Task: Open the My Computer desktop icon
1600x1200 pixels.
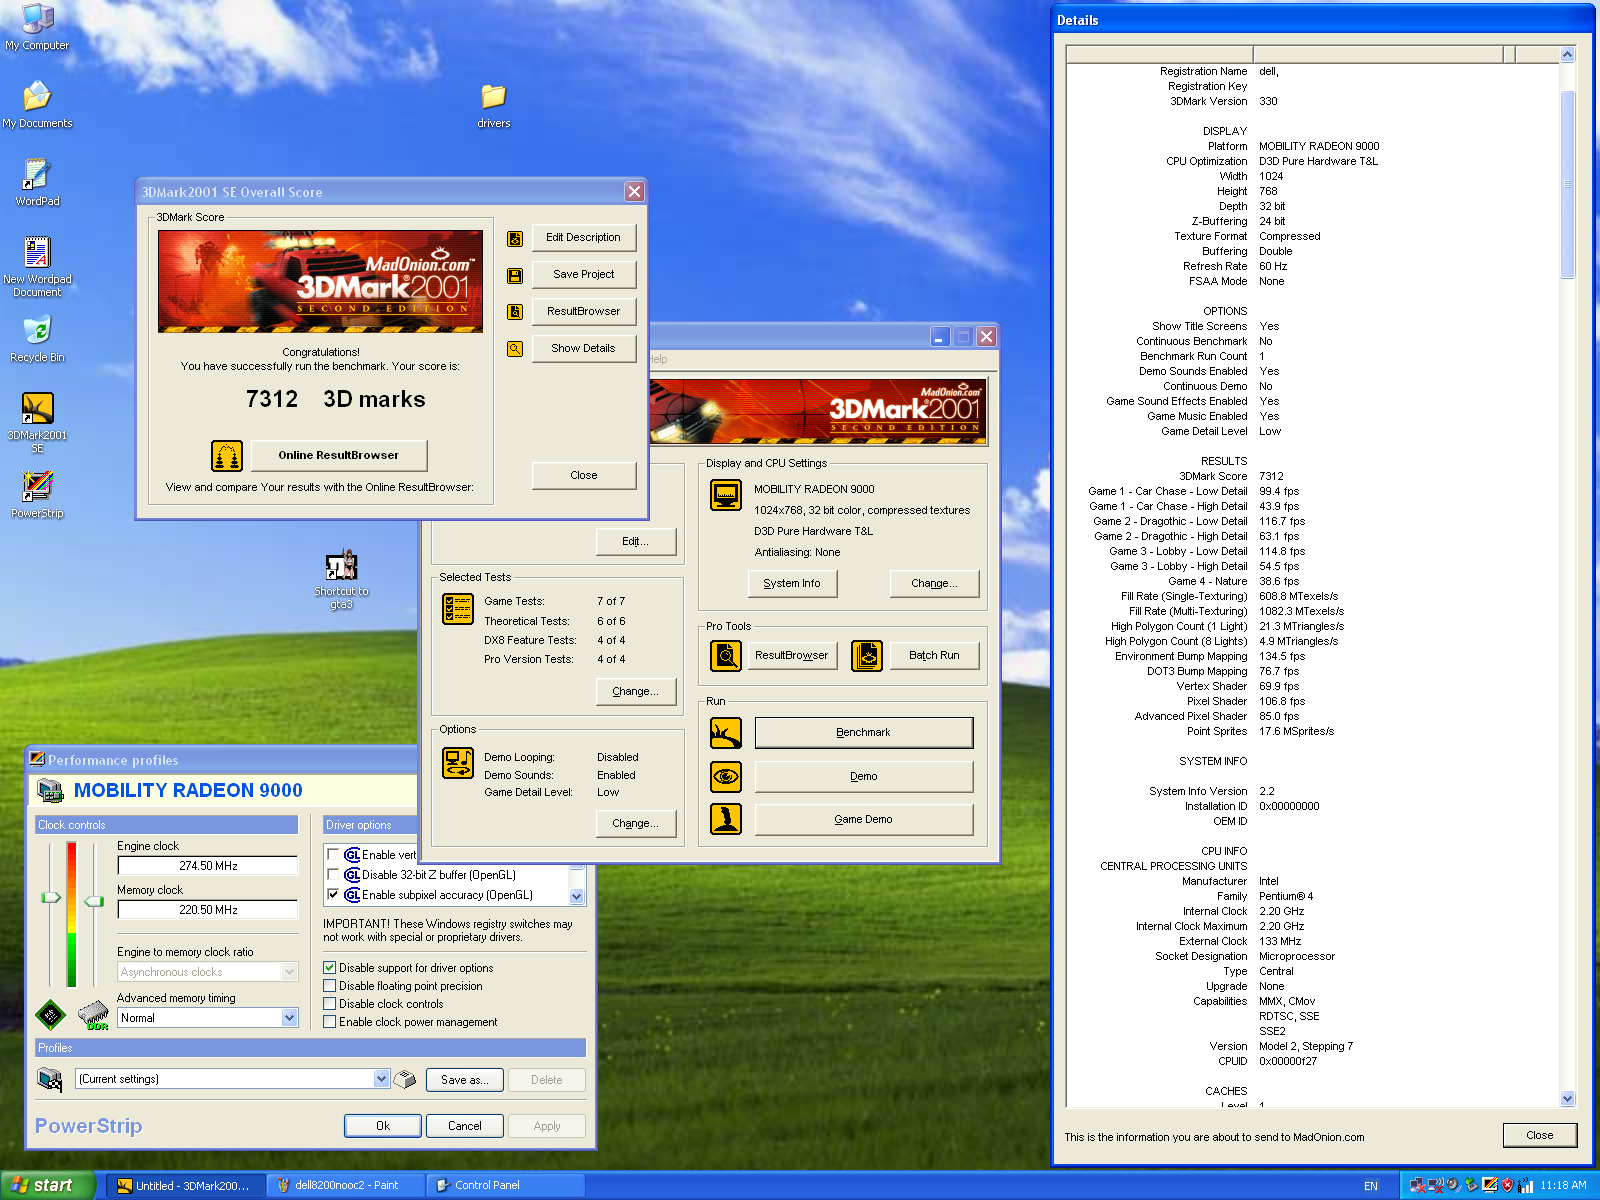Action: [x=37, y=27]
